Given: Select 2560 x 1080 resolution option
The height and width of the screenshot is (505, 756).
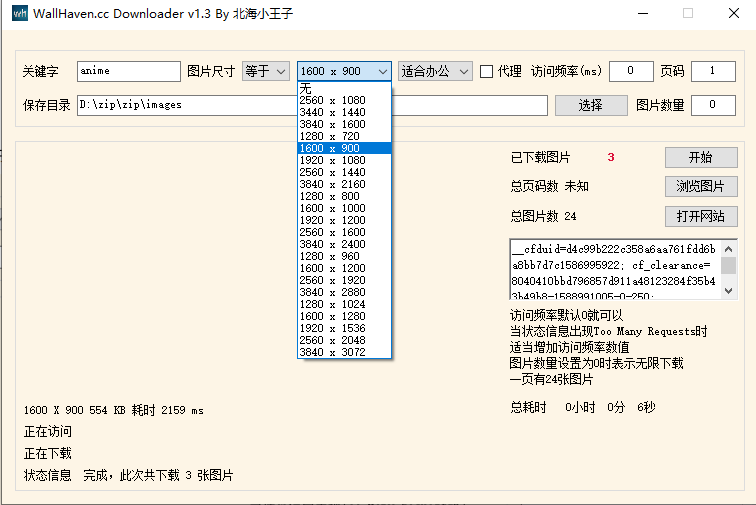Looking at the screenshot, I should pyautogui.click(x=344, y=100).
